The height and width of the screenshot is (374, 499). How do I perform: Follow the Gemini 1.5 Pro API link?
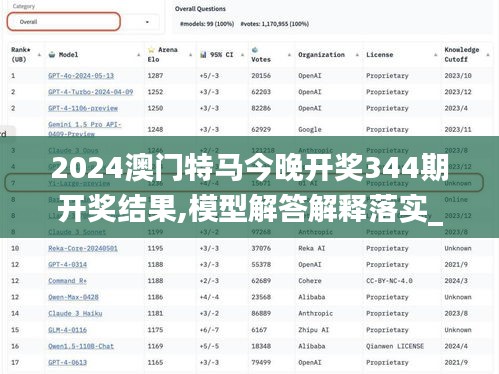(85, 129)
